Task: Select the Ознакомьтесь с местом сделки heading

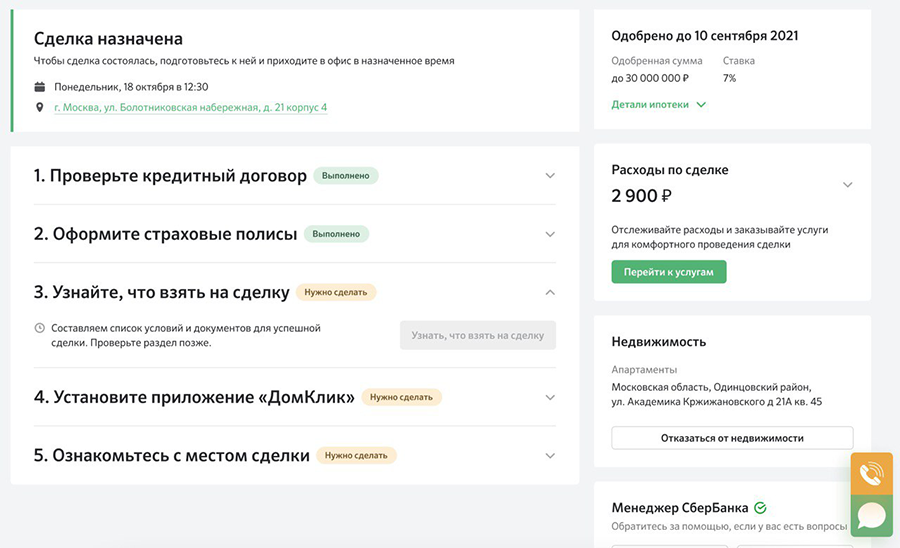Action: point(172,456)
